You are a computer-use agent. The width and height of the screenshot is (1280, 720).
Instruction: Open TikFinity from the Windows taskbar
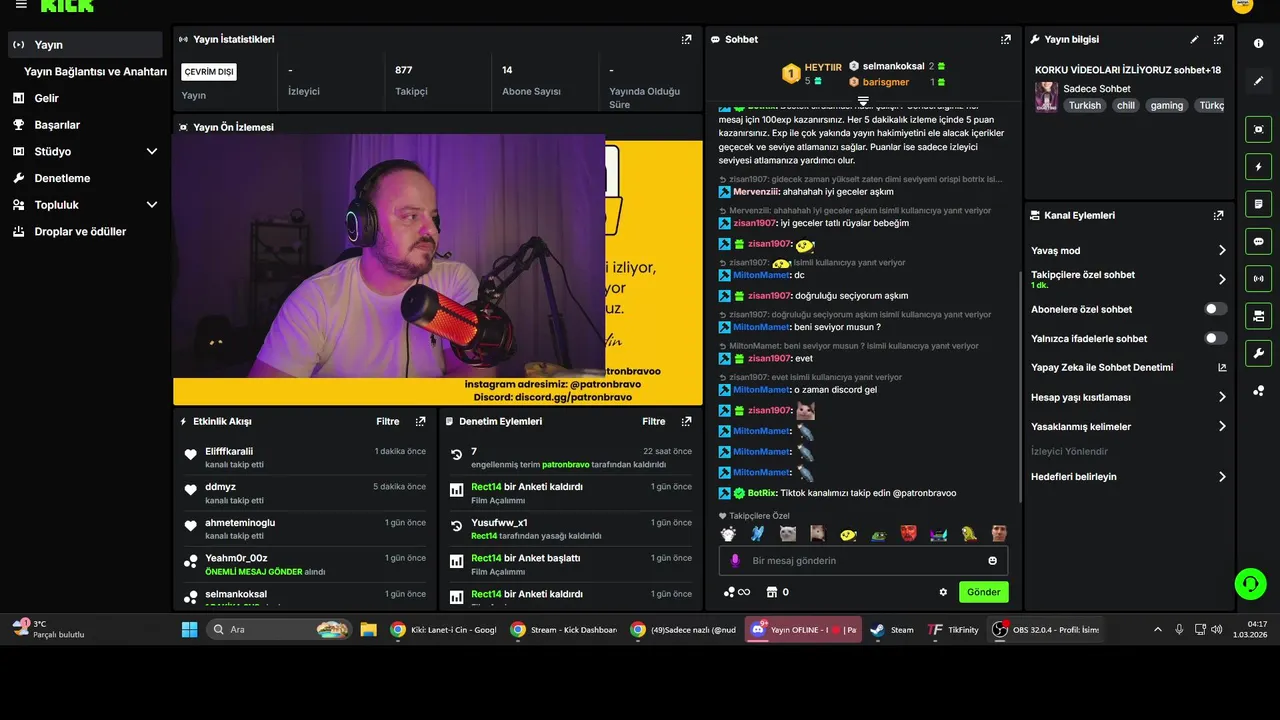point(953,630)
